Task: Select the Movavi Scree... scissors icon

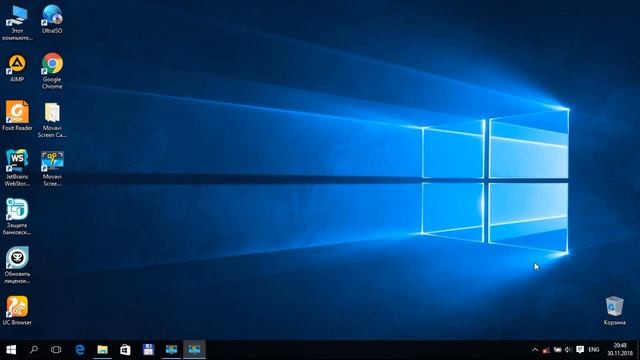Action: (52, 169)
